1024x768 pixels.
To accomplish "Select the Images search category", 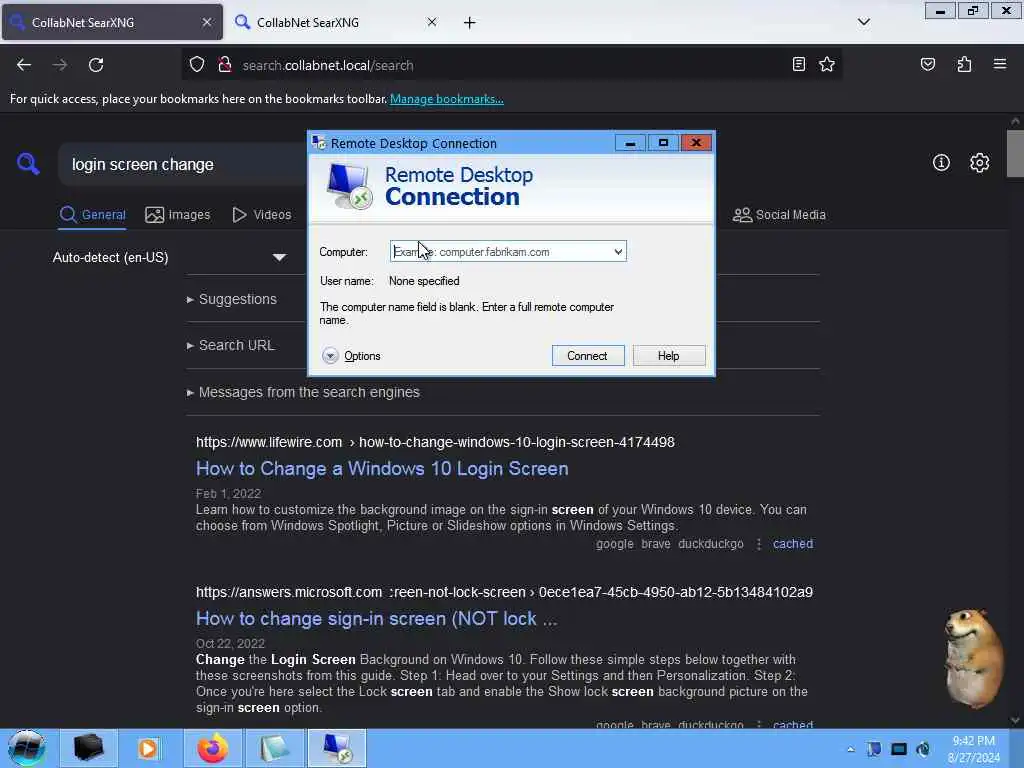I will pyautogui.click(x=178, y=215).
